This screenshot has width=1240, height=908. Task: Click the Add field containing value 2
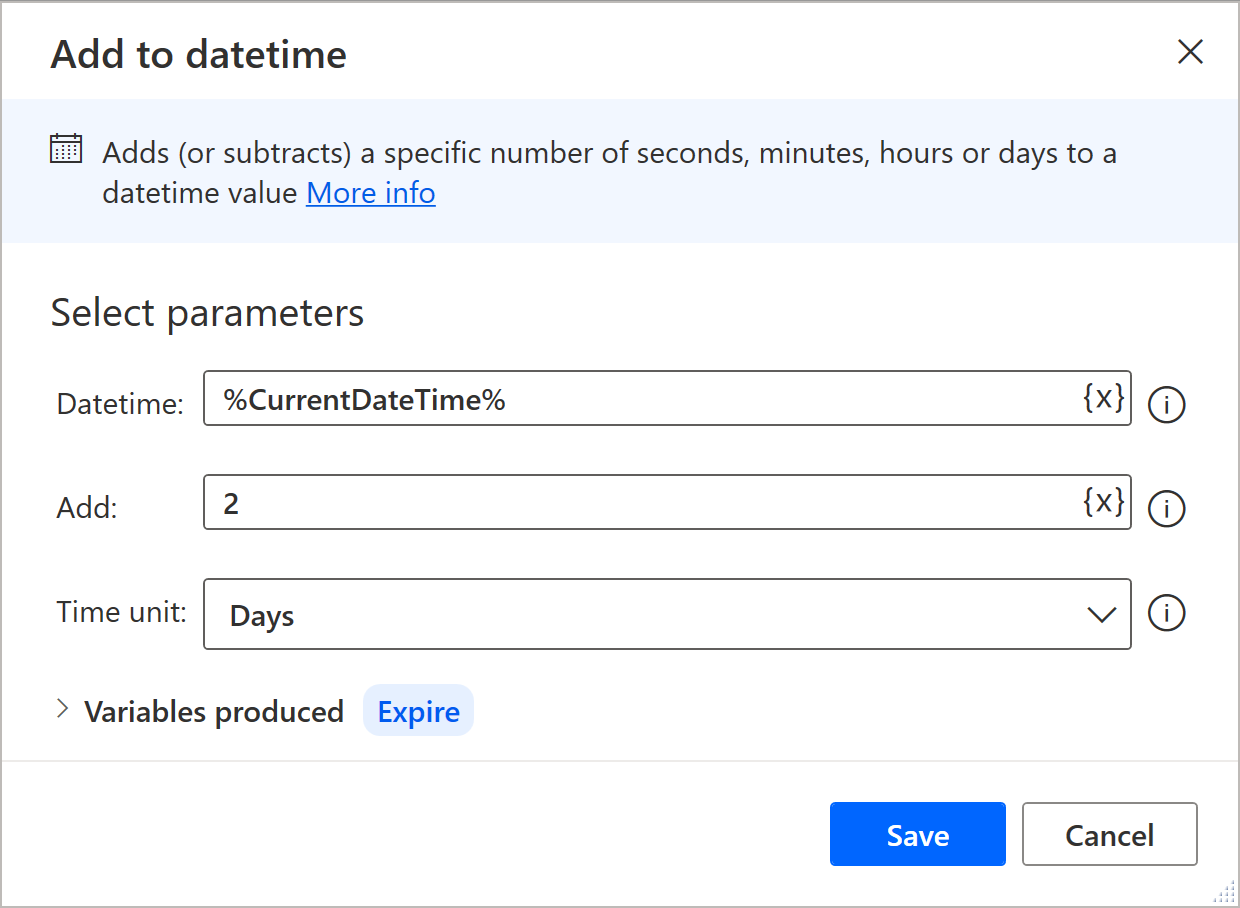pyautogui.click(x=640, y=502)
